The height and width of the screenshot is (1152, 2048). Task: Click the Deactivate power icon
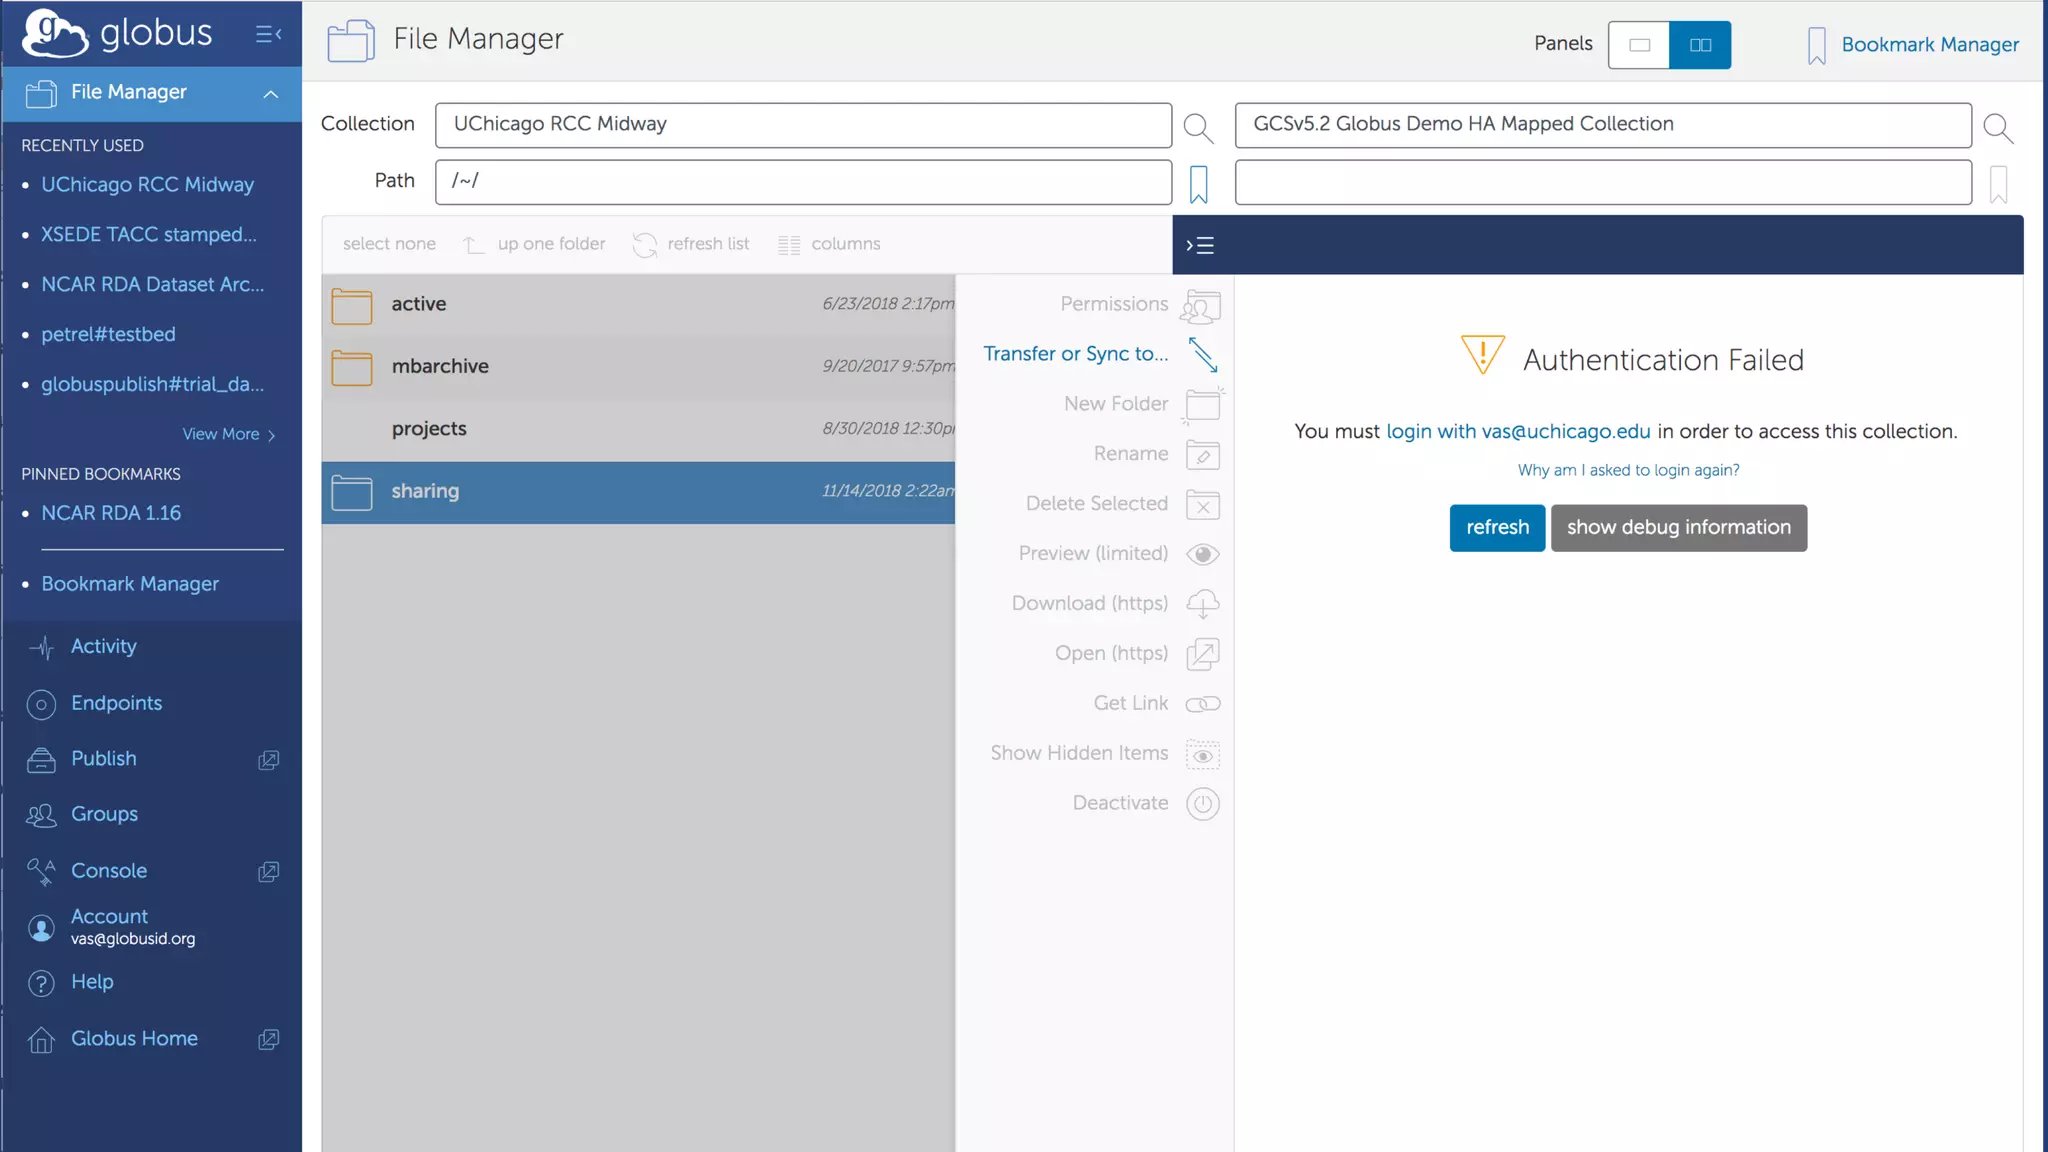coord(1202,804)
